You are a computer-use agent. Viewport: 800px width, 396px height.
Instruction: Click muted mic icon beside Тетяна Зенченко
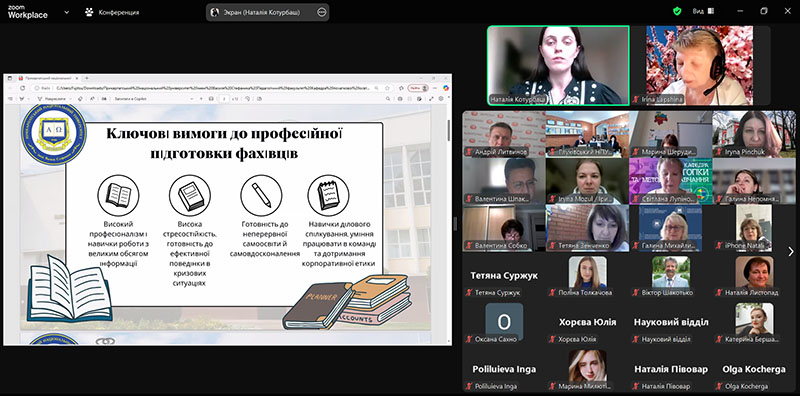[x=552, y=245]
